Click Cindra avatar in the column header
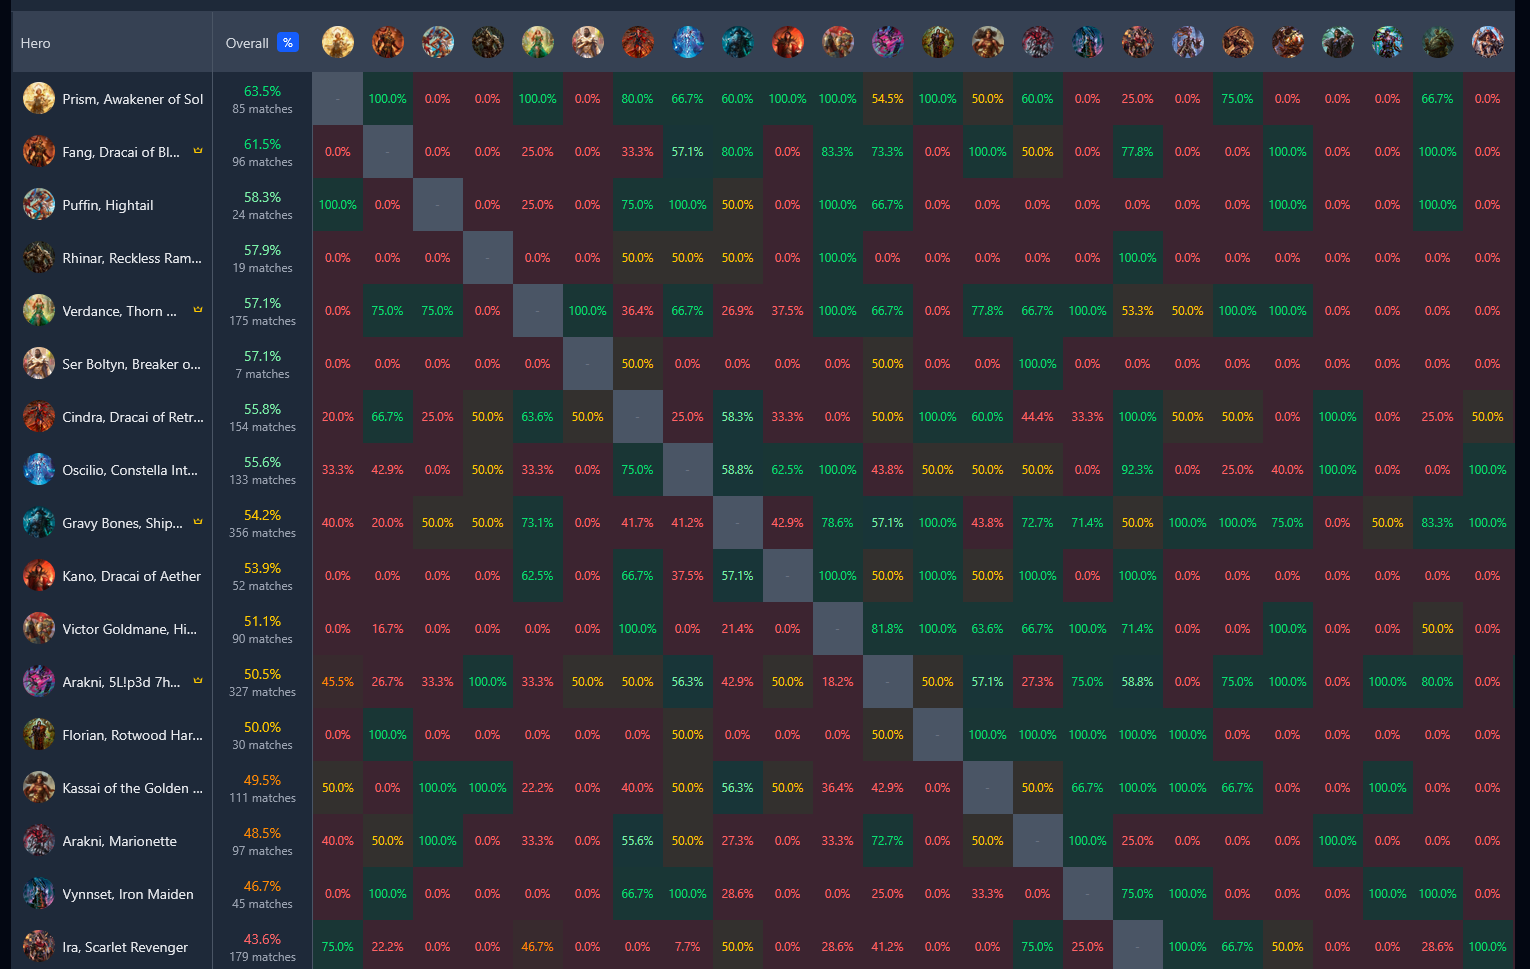Screen dimensions: 1530x969 point(638,42)
